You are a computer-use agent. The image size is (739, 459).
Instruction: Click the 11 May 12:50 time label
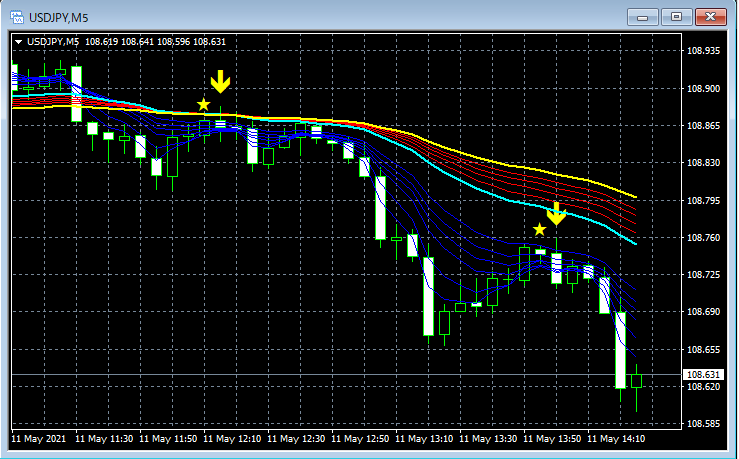coord(361,439)
